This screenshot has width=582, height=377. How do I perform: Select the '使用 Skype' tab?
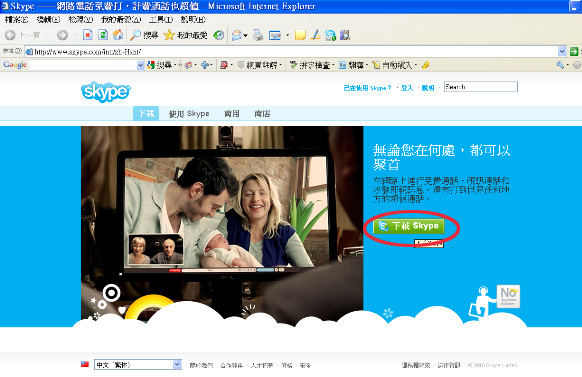[x=189, y=114]
